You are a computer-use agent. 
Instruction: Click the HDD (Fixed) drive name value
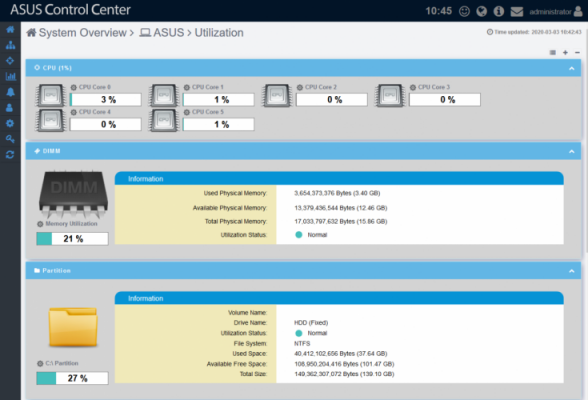click(311, 323)
